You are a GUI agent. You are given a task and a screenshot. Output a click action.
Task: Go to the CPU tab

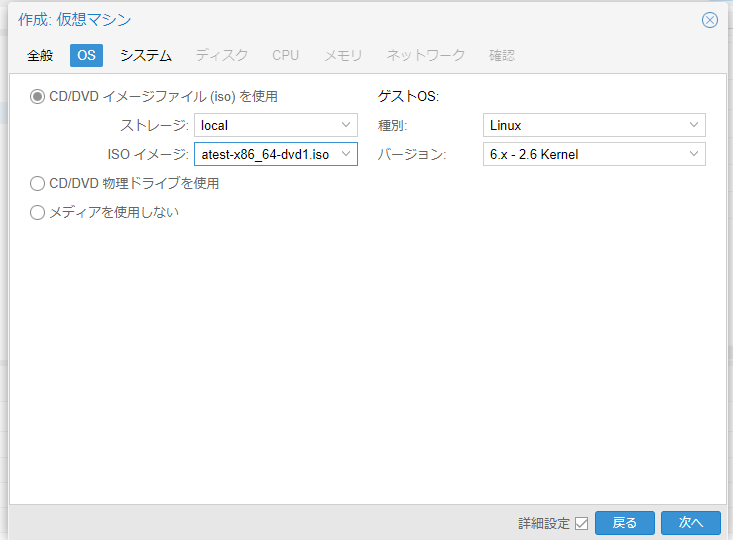coord(285,56)
